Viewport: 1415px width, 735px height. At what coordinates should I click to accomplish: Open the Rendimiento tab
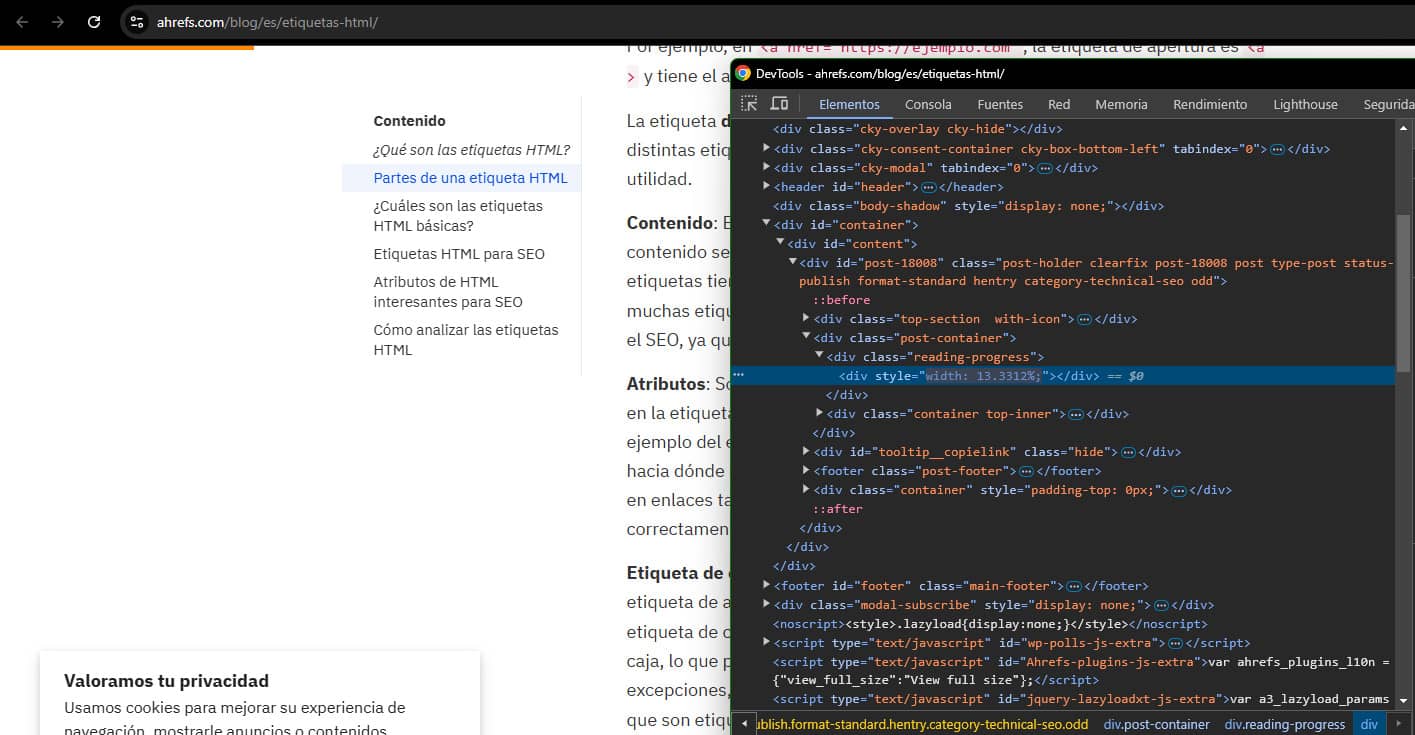pos(1210,104)
